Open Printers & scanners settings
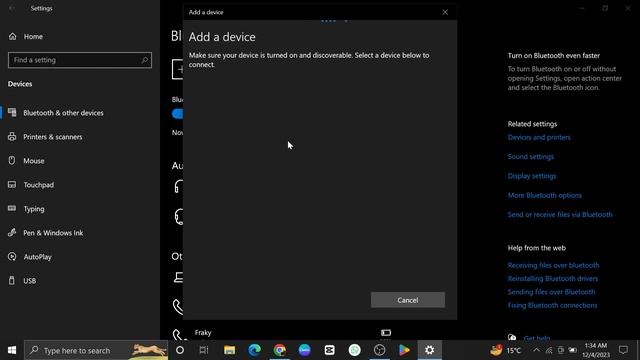The image size is (640, 360). pyautogui.click(x=53, y=137)
